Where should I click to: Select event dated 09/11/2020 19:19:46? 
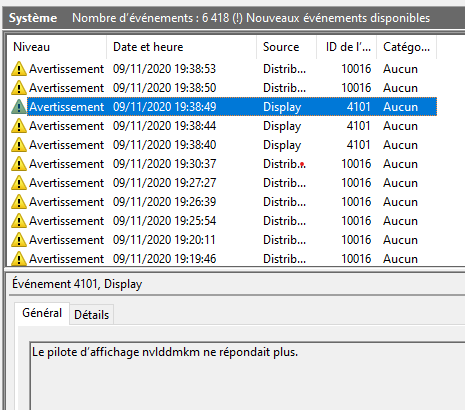coord(223,259)
